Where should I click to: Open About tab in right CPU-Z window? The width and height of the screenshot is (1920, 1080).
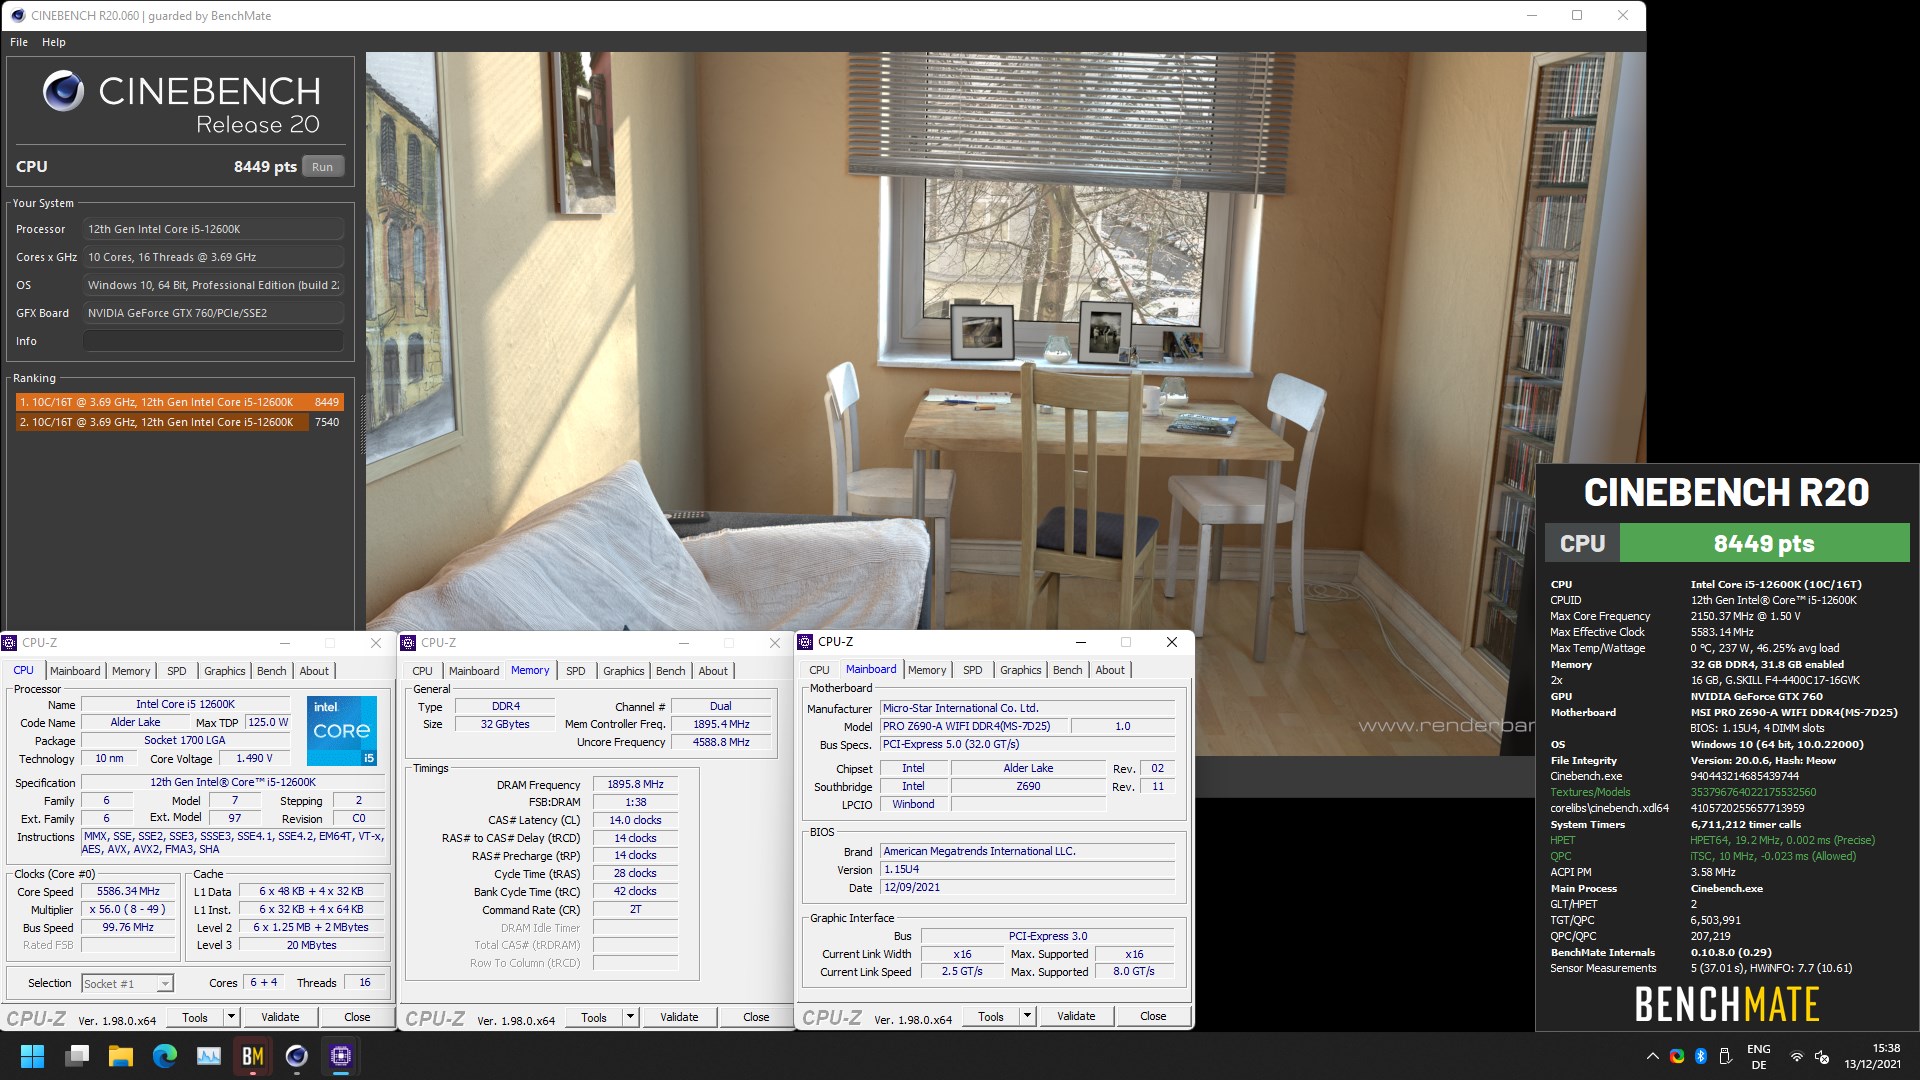point(1110,670)
